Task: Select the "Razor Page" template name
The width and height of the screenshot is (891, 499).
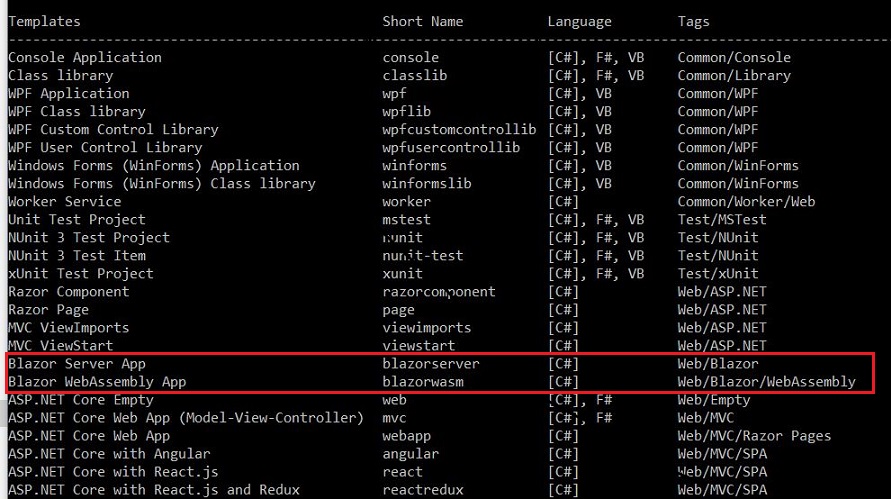Action: click(x=48, y=310)
